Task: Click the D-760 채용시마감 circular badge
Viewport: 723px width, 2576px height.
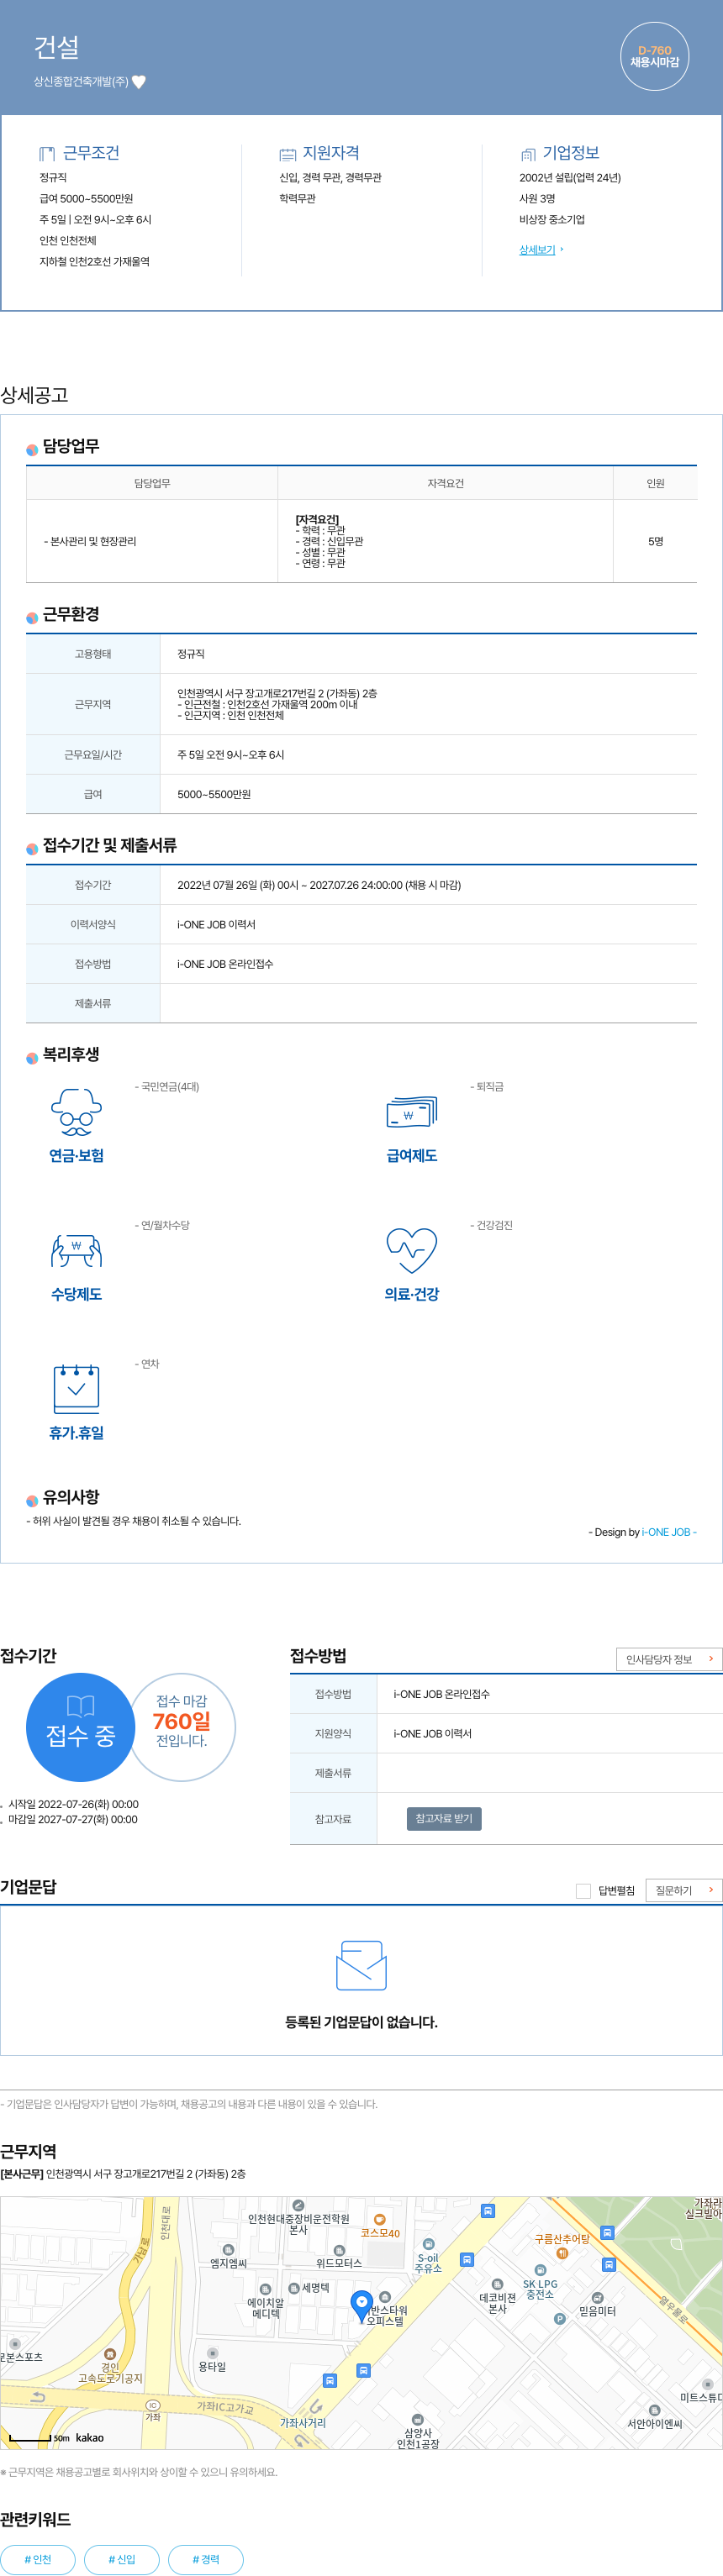Action: 654,57
